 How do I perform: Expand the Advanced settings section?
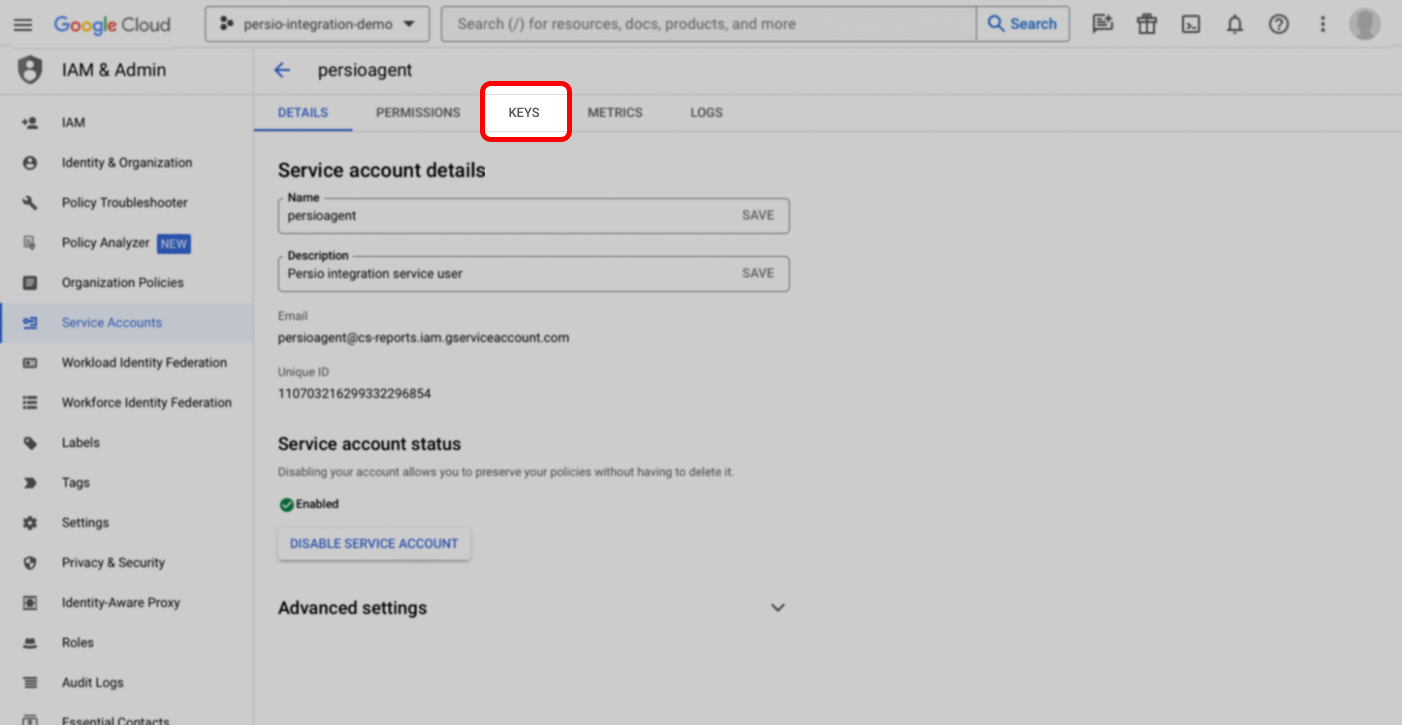[x=777, y=608]
